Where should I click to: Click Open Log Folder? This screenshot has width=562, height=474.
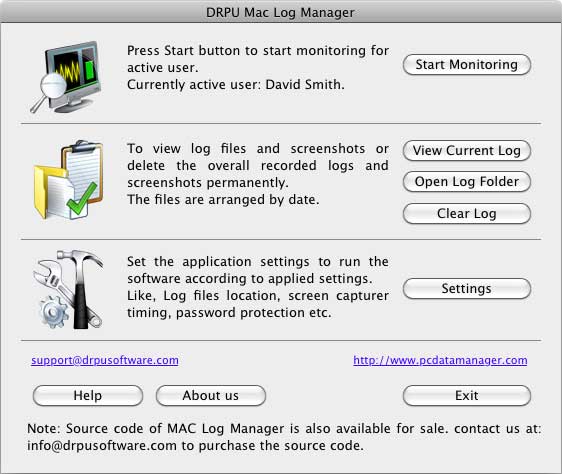(467, 182)
